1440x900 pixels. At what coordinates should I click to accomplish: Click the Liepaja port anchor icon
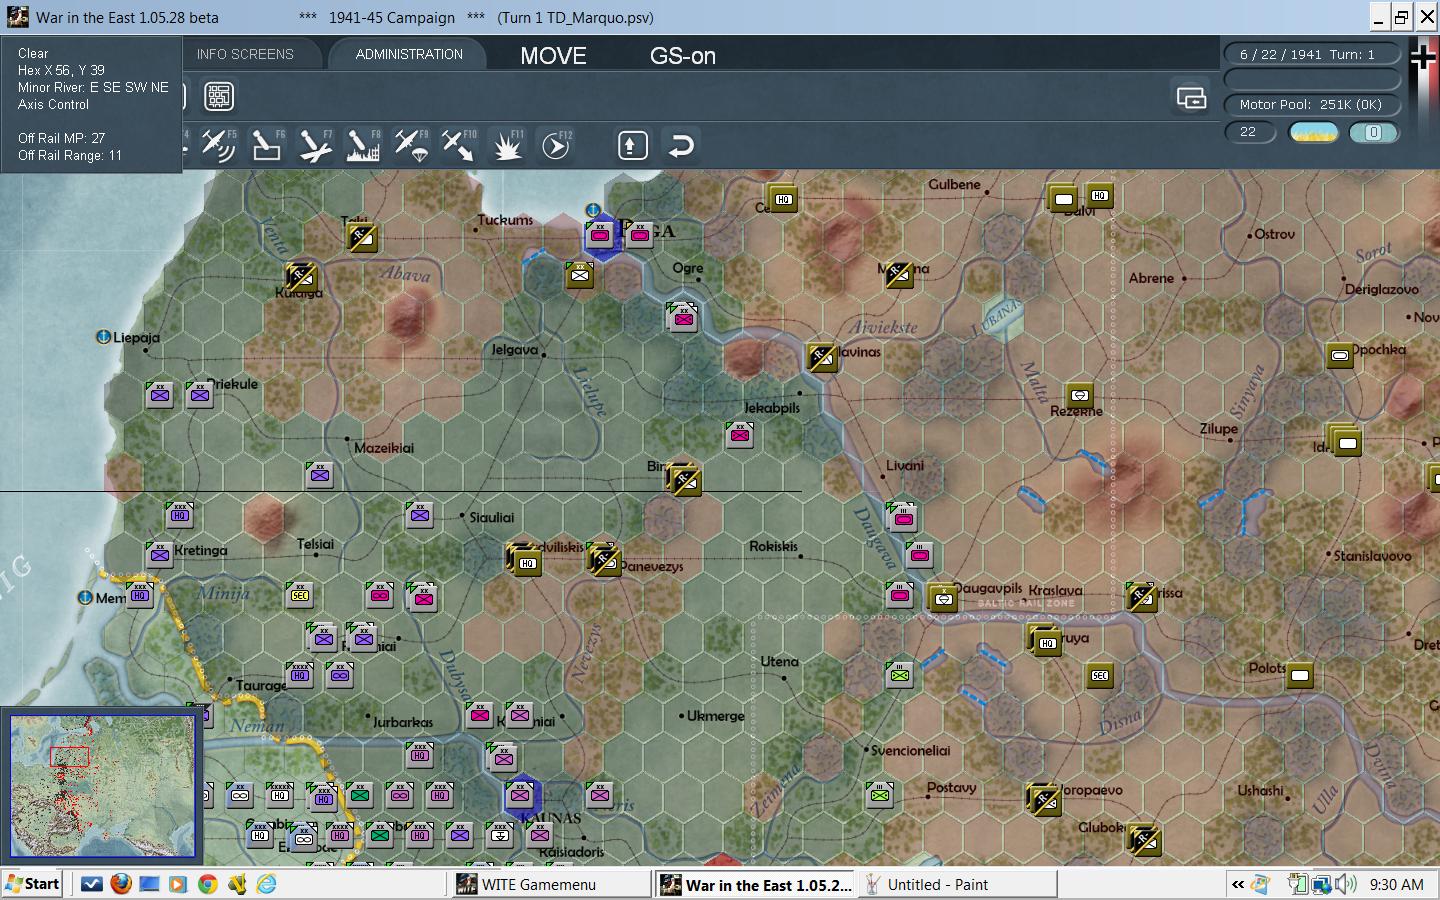(x=103, y=337)
